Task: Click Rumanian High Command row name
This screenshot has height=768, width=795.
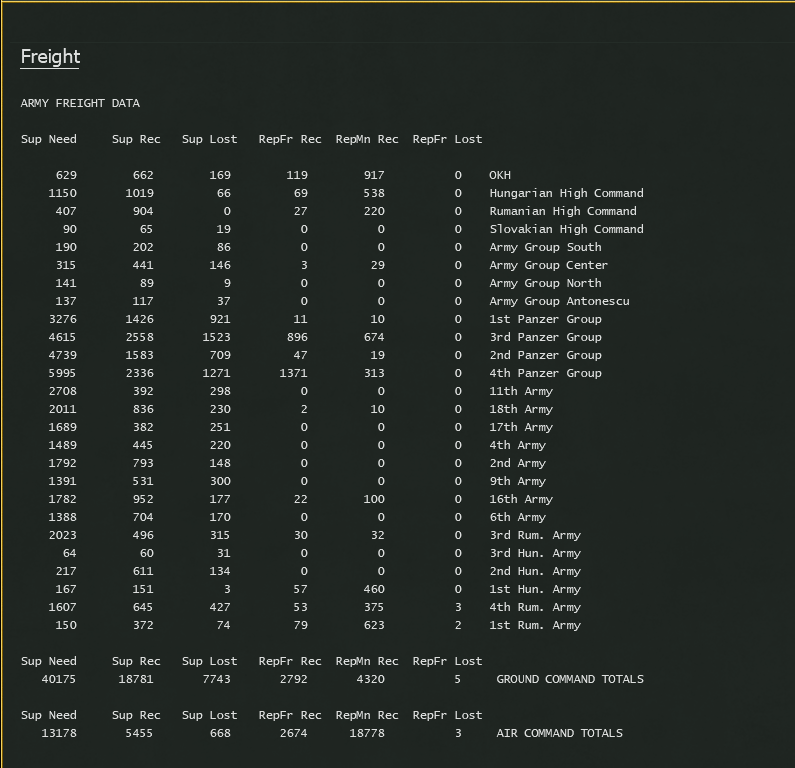Action: 562,211
